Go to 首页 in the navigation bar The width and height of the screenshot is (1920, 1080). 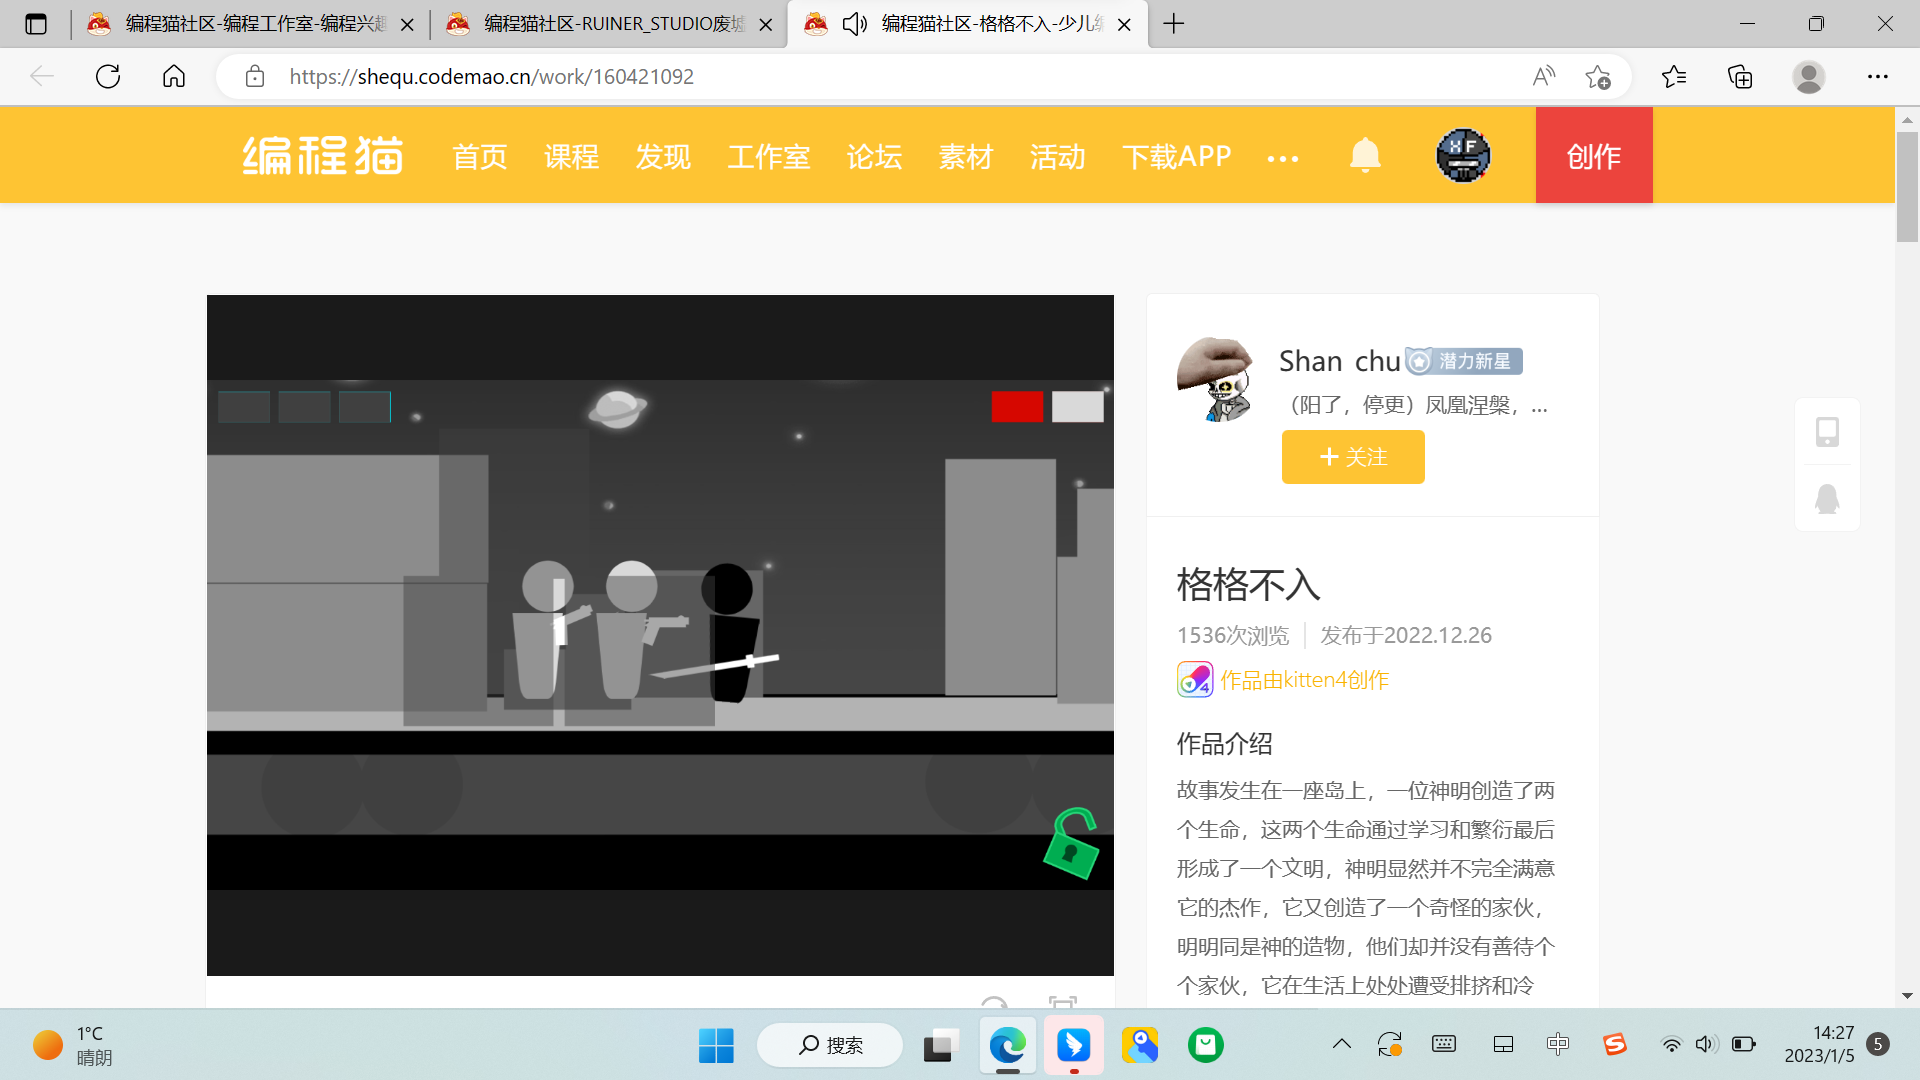pyautogui.click(x=480, y=156)
